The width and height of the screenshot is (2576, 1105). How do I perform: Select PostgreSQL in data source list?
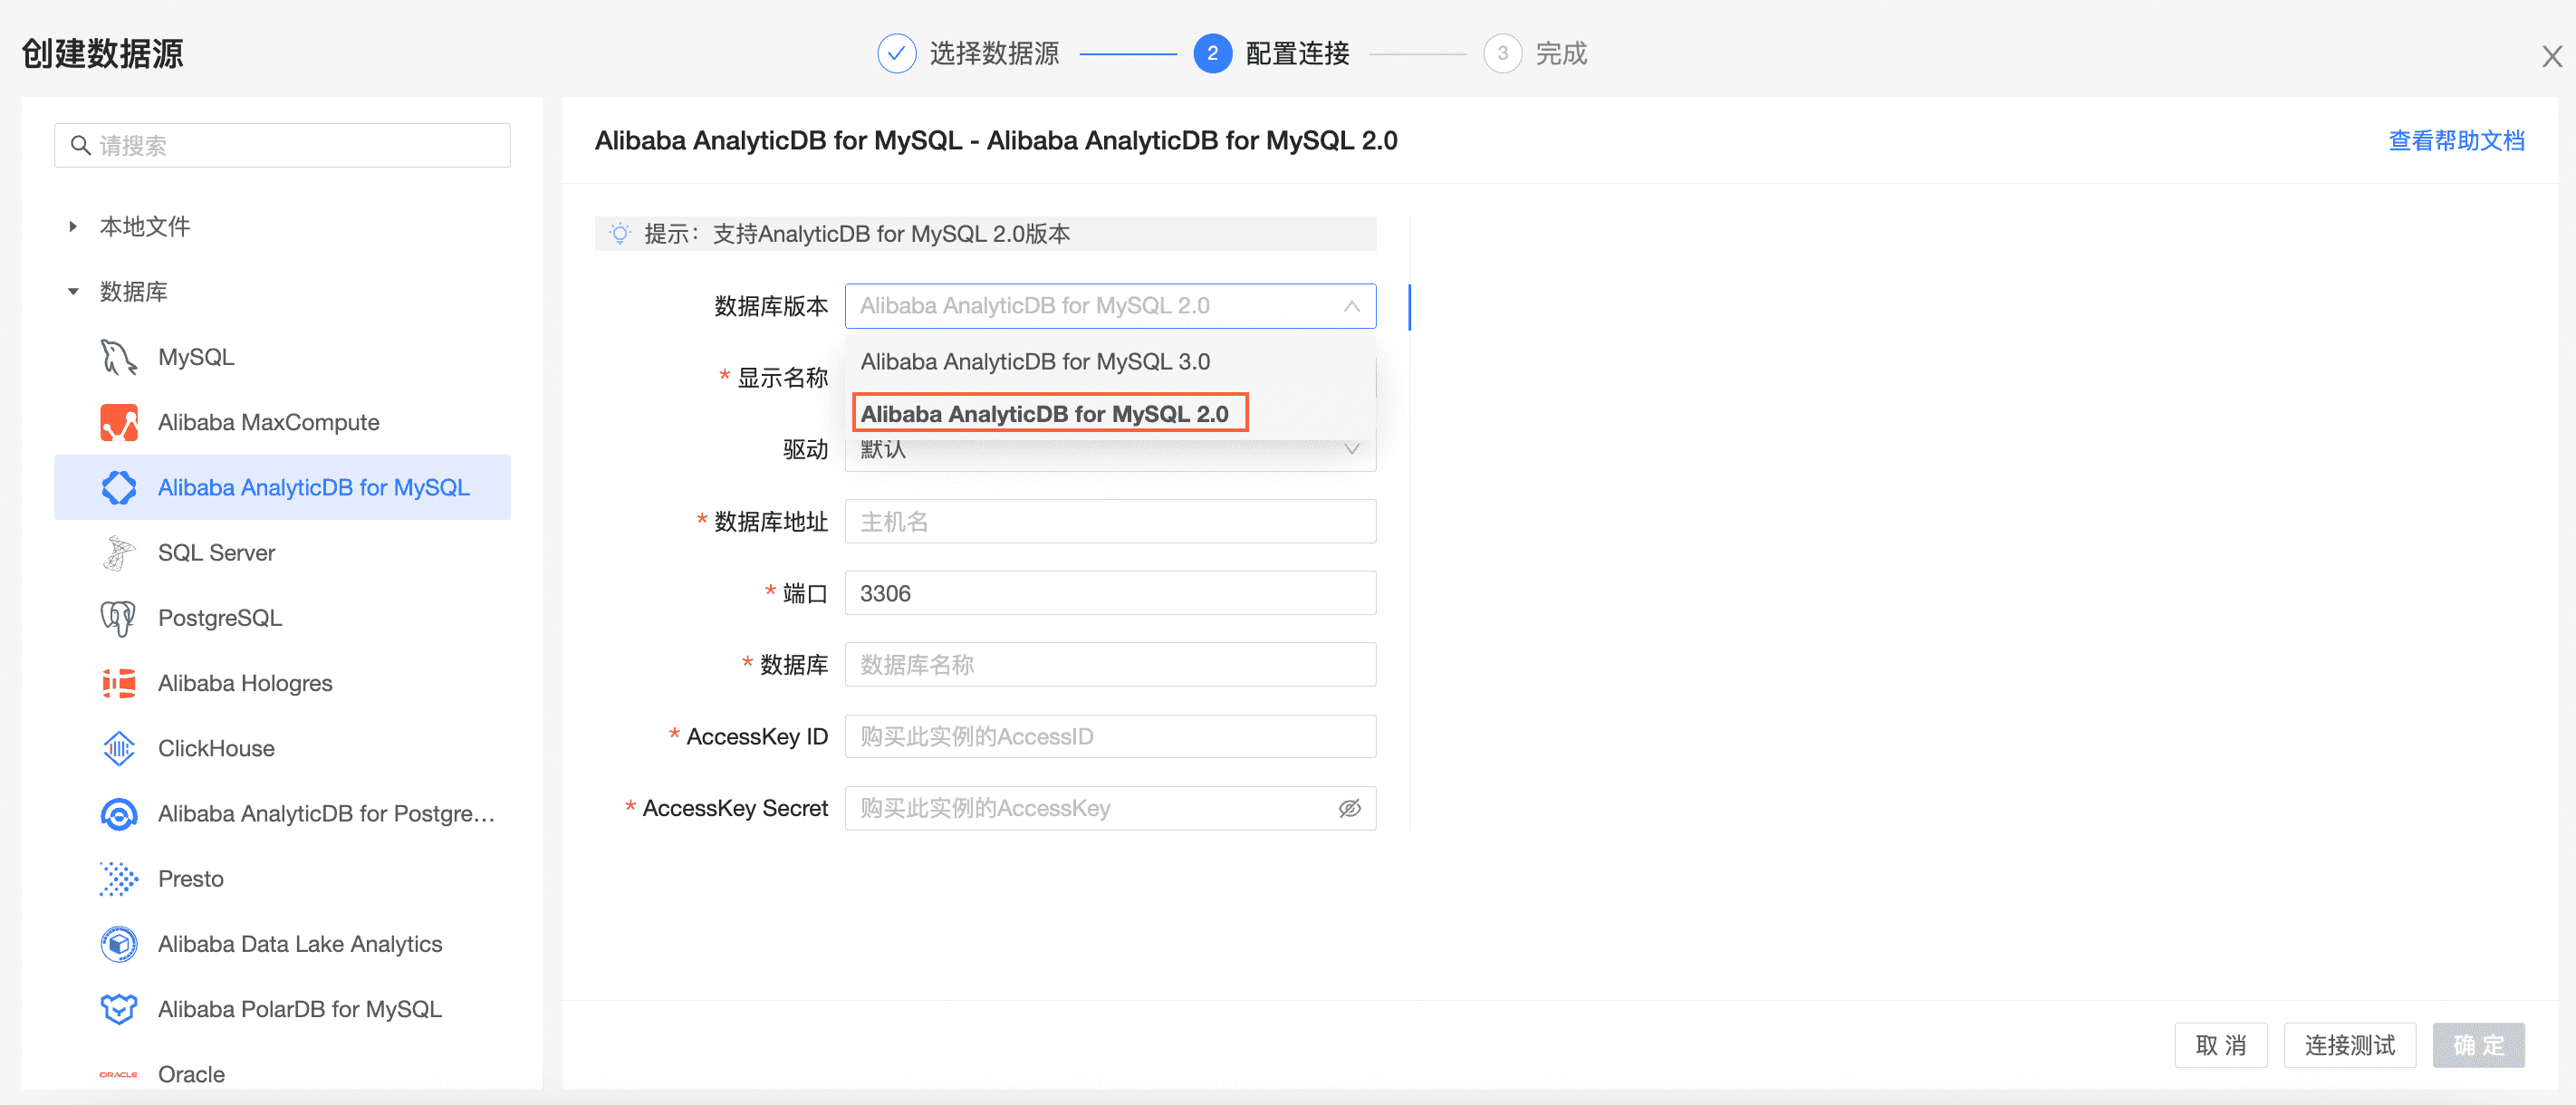(282, 618)
